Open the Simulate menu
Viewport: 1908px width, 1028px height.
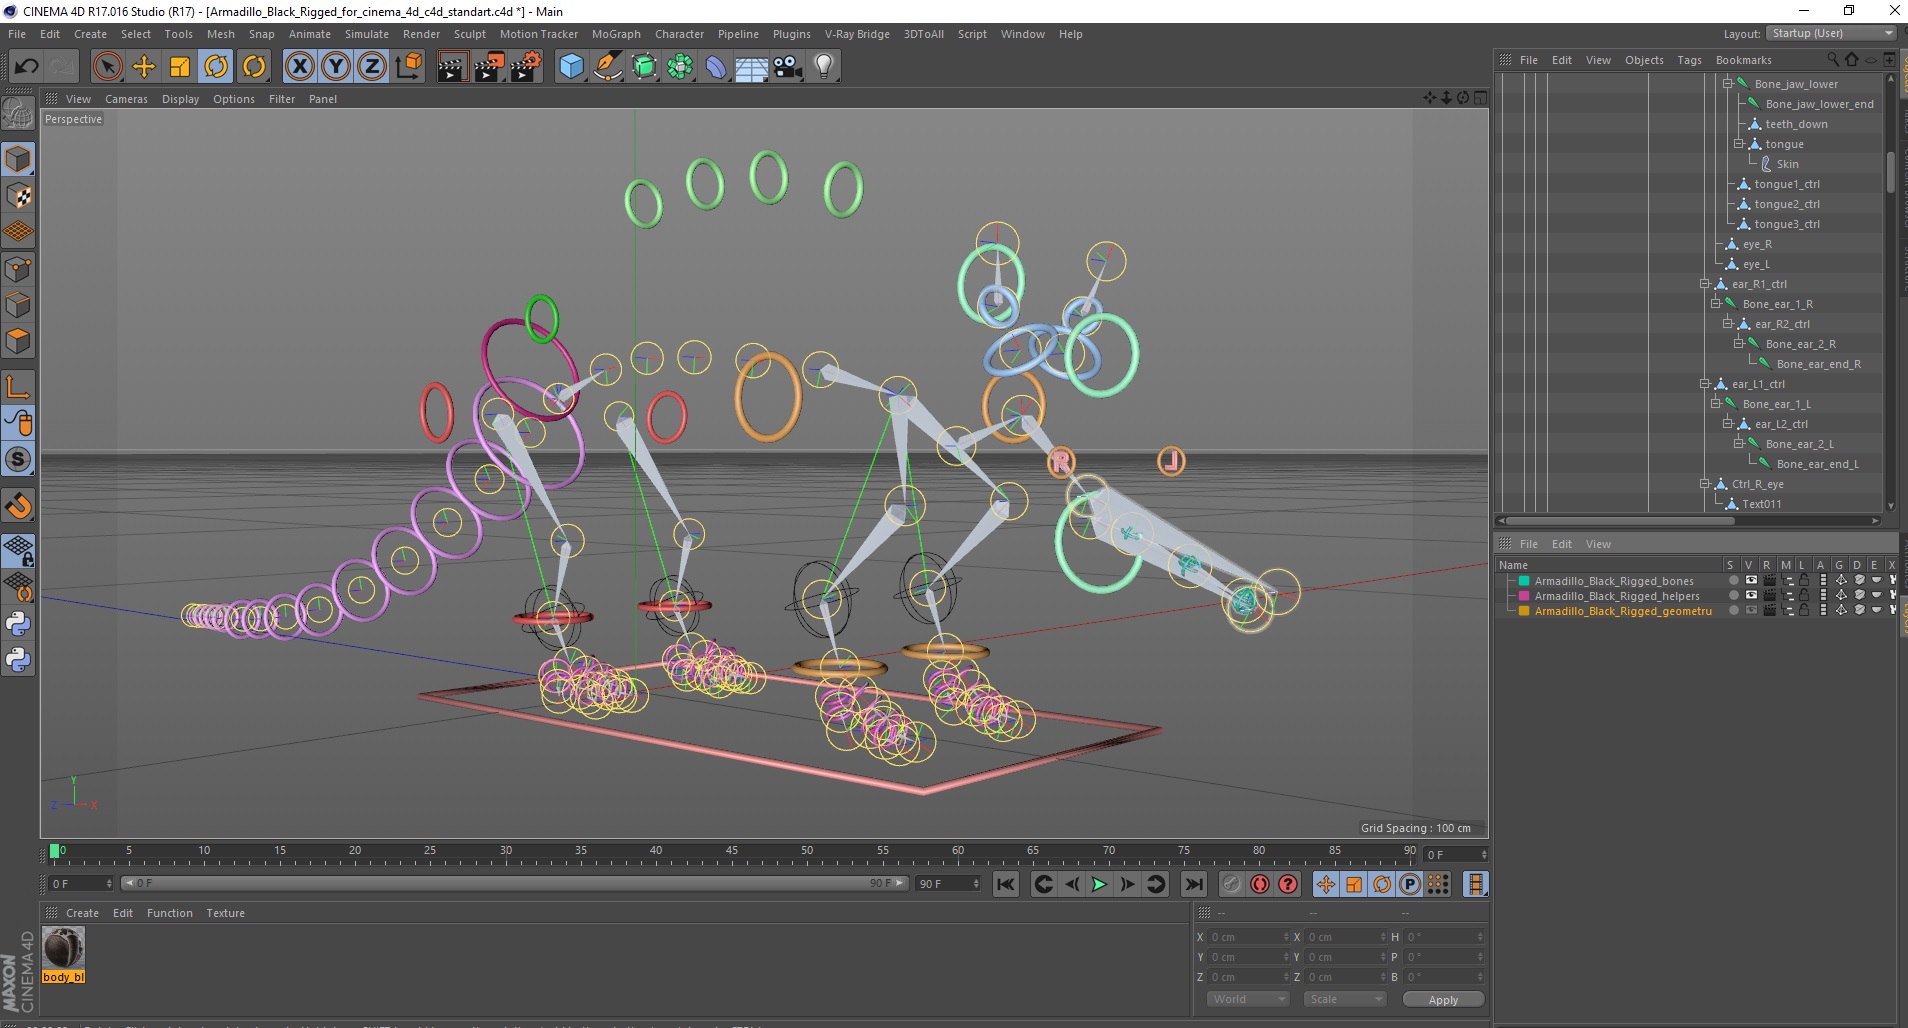coord(367,34)
